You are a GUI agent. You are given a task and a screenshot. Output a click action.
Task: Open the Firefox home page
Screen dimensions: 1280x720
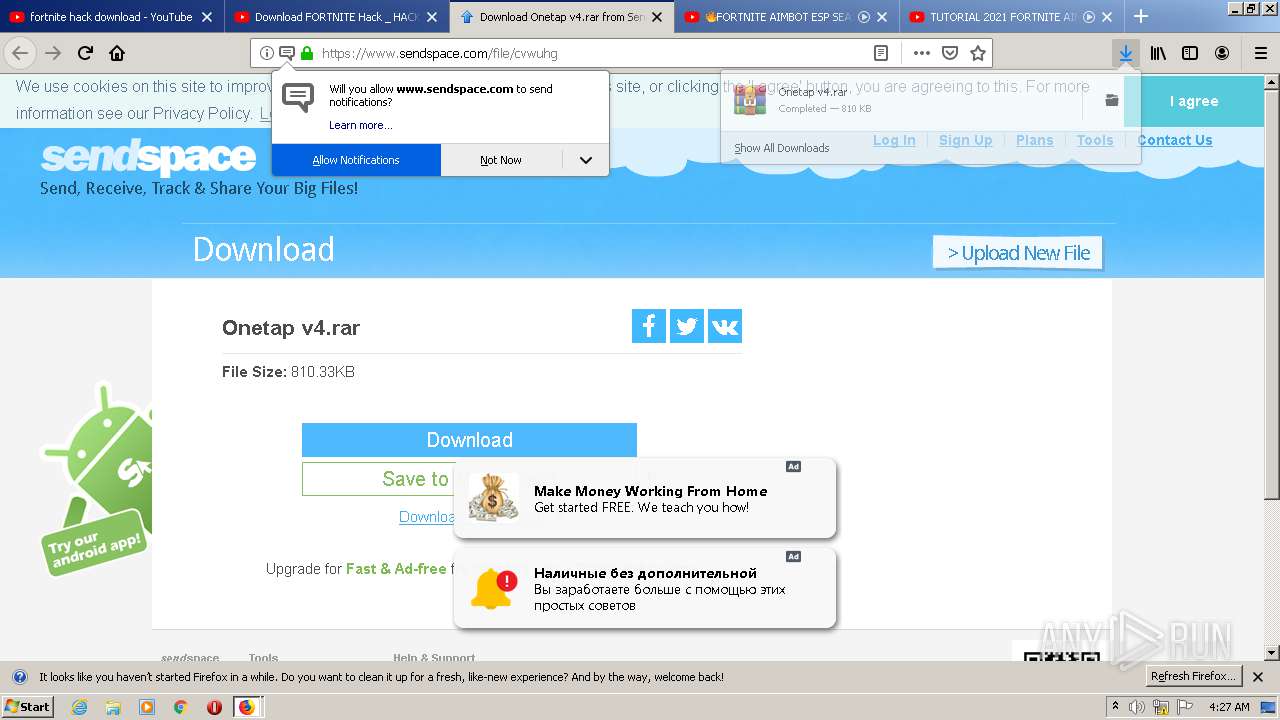[x=117, y=53]
